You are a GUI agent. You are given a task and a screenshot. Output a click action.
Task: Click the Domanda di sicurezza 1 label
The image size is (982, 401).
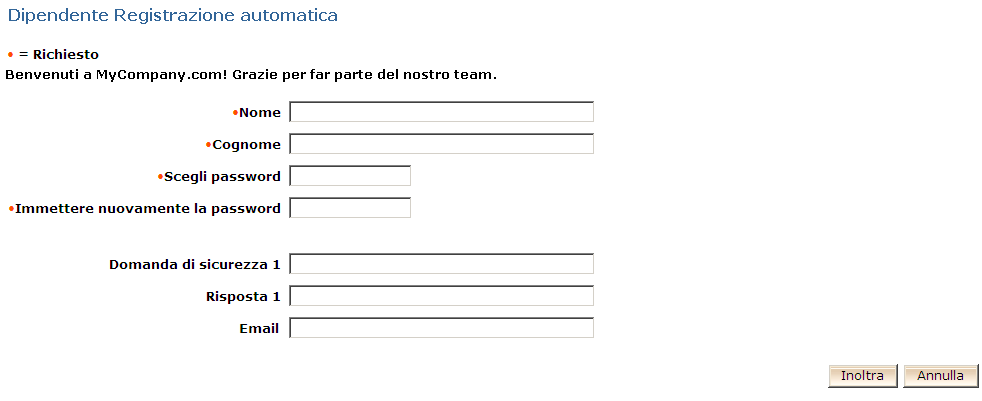pyautogui.click(x=194, y=265)
